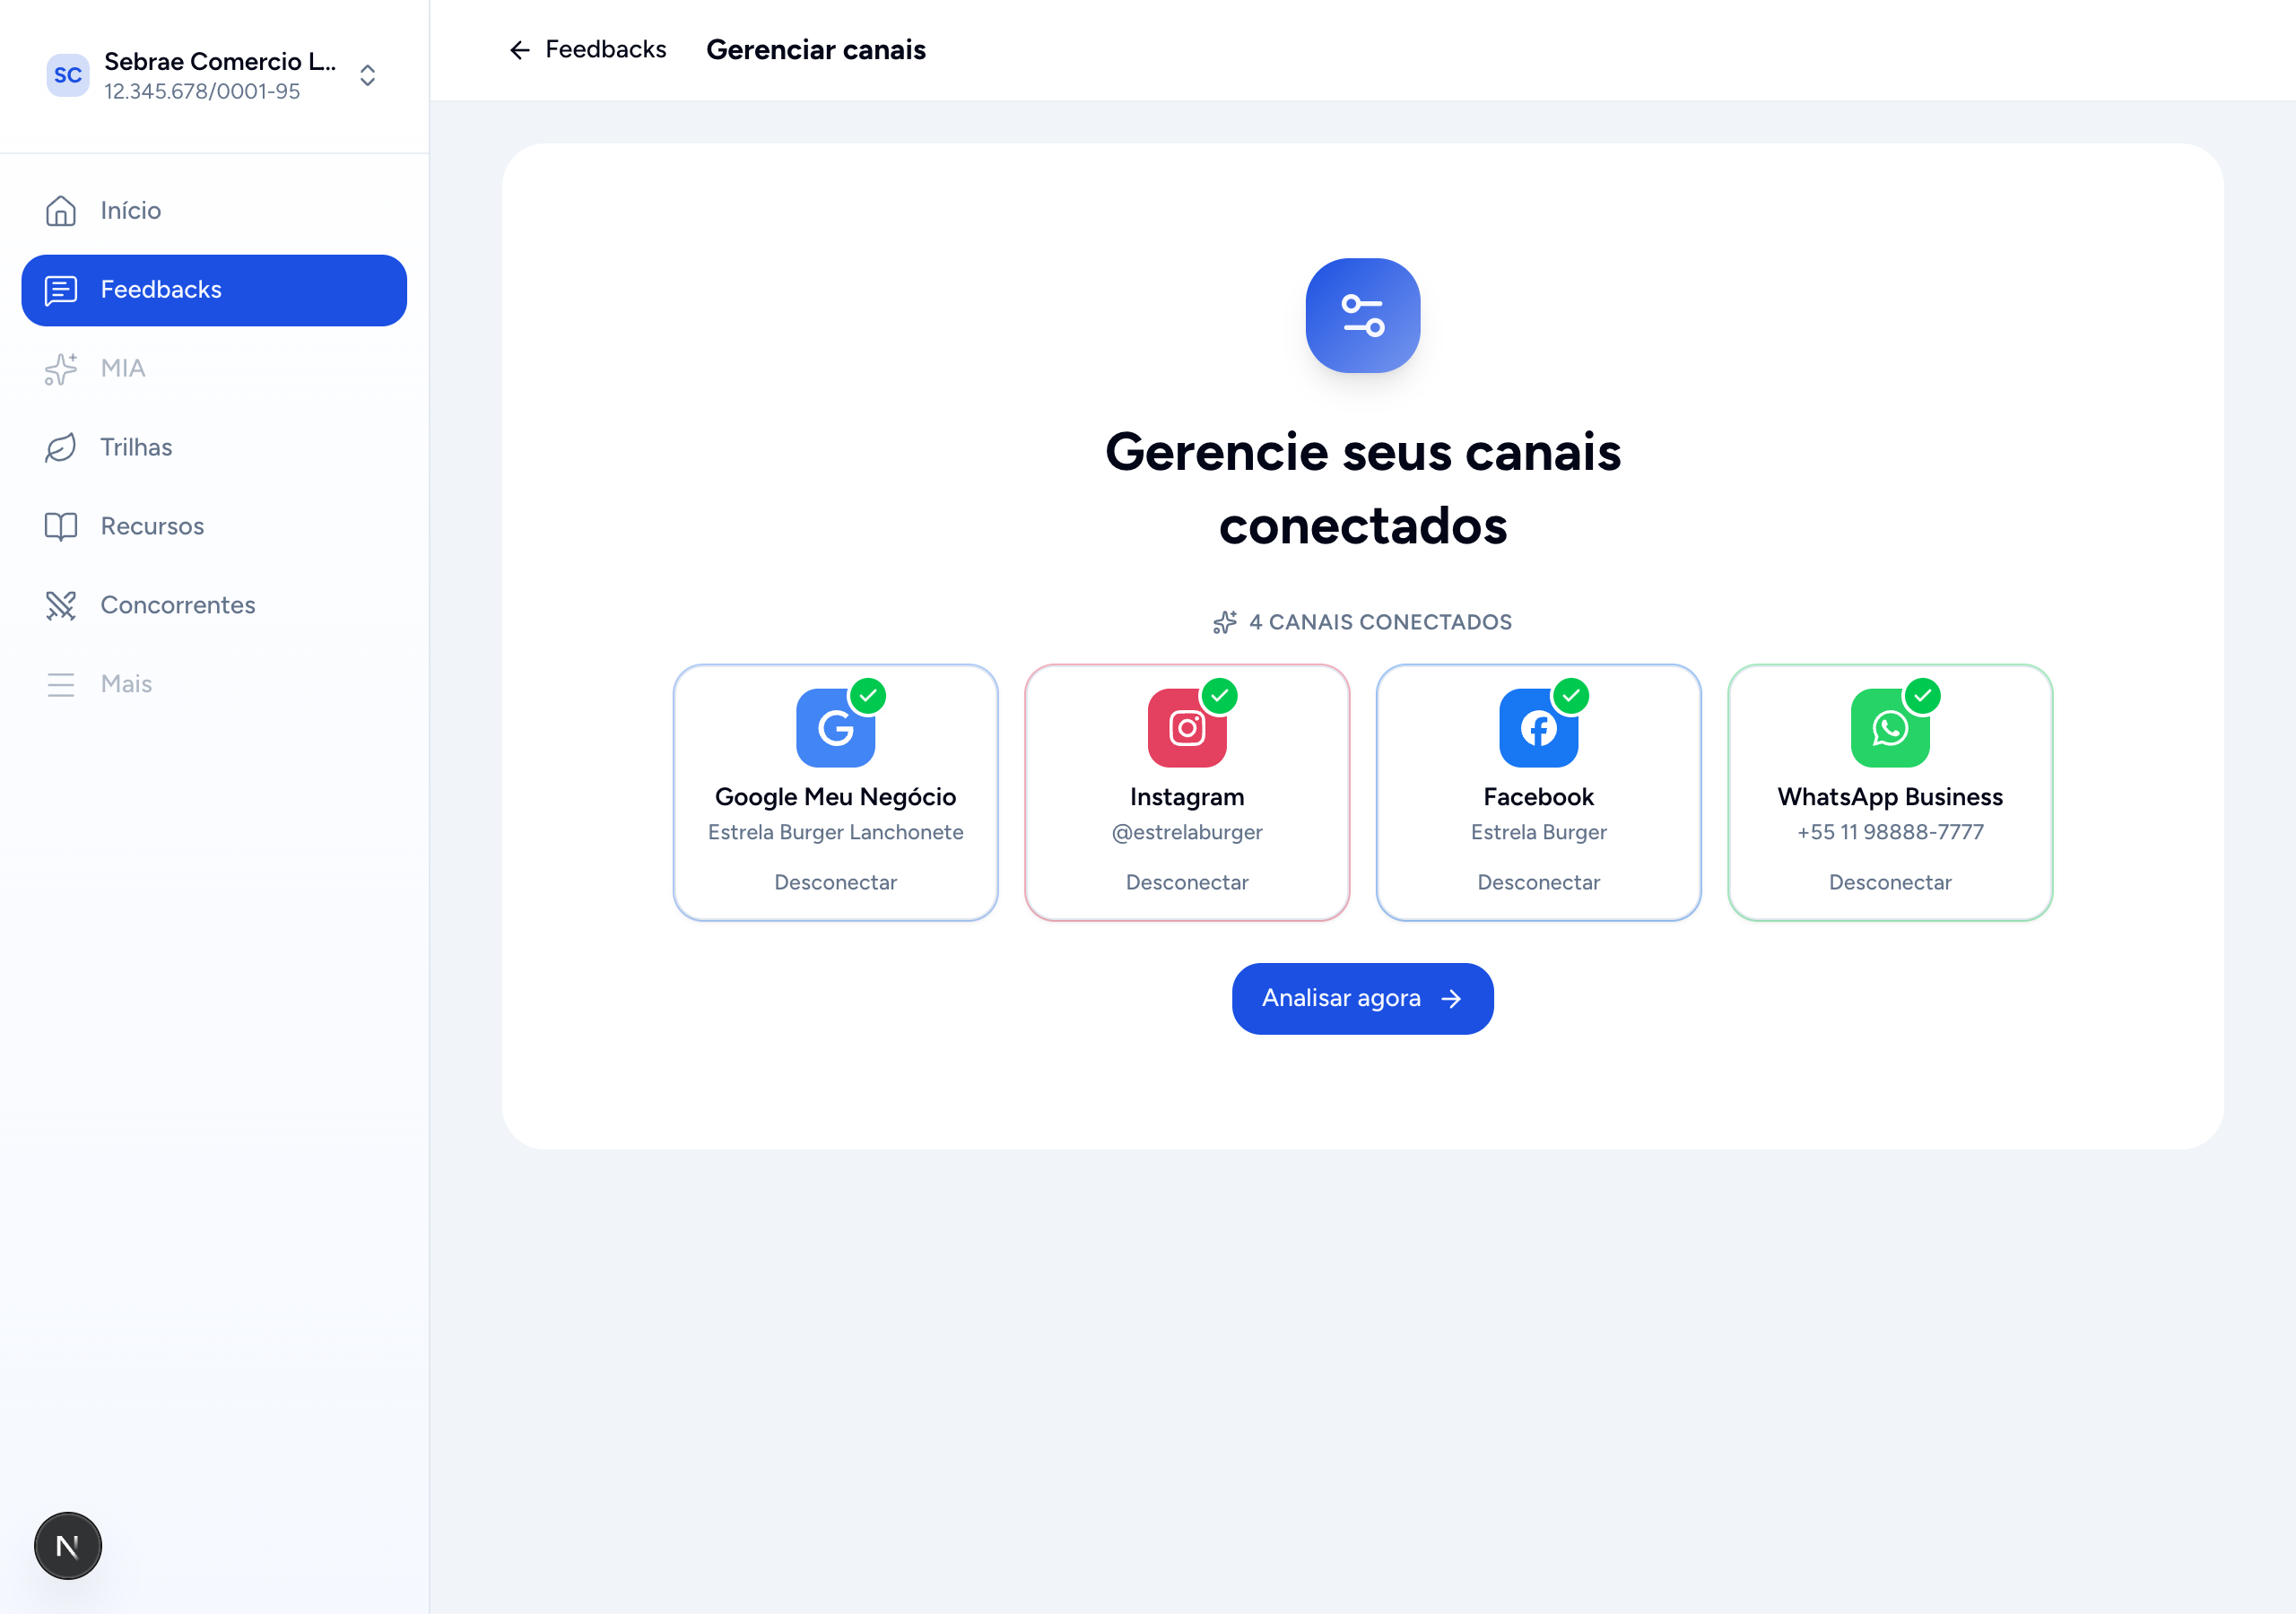Click the +55 11 98888-7777 phone number
Image resolution: width=2296 pixels, height=1614 pixels.
click(1890, 832)
